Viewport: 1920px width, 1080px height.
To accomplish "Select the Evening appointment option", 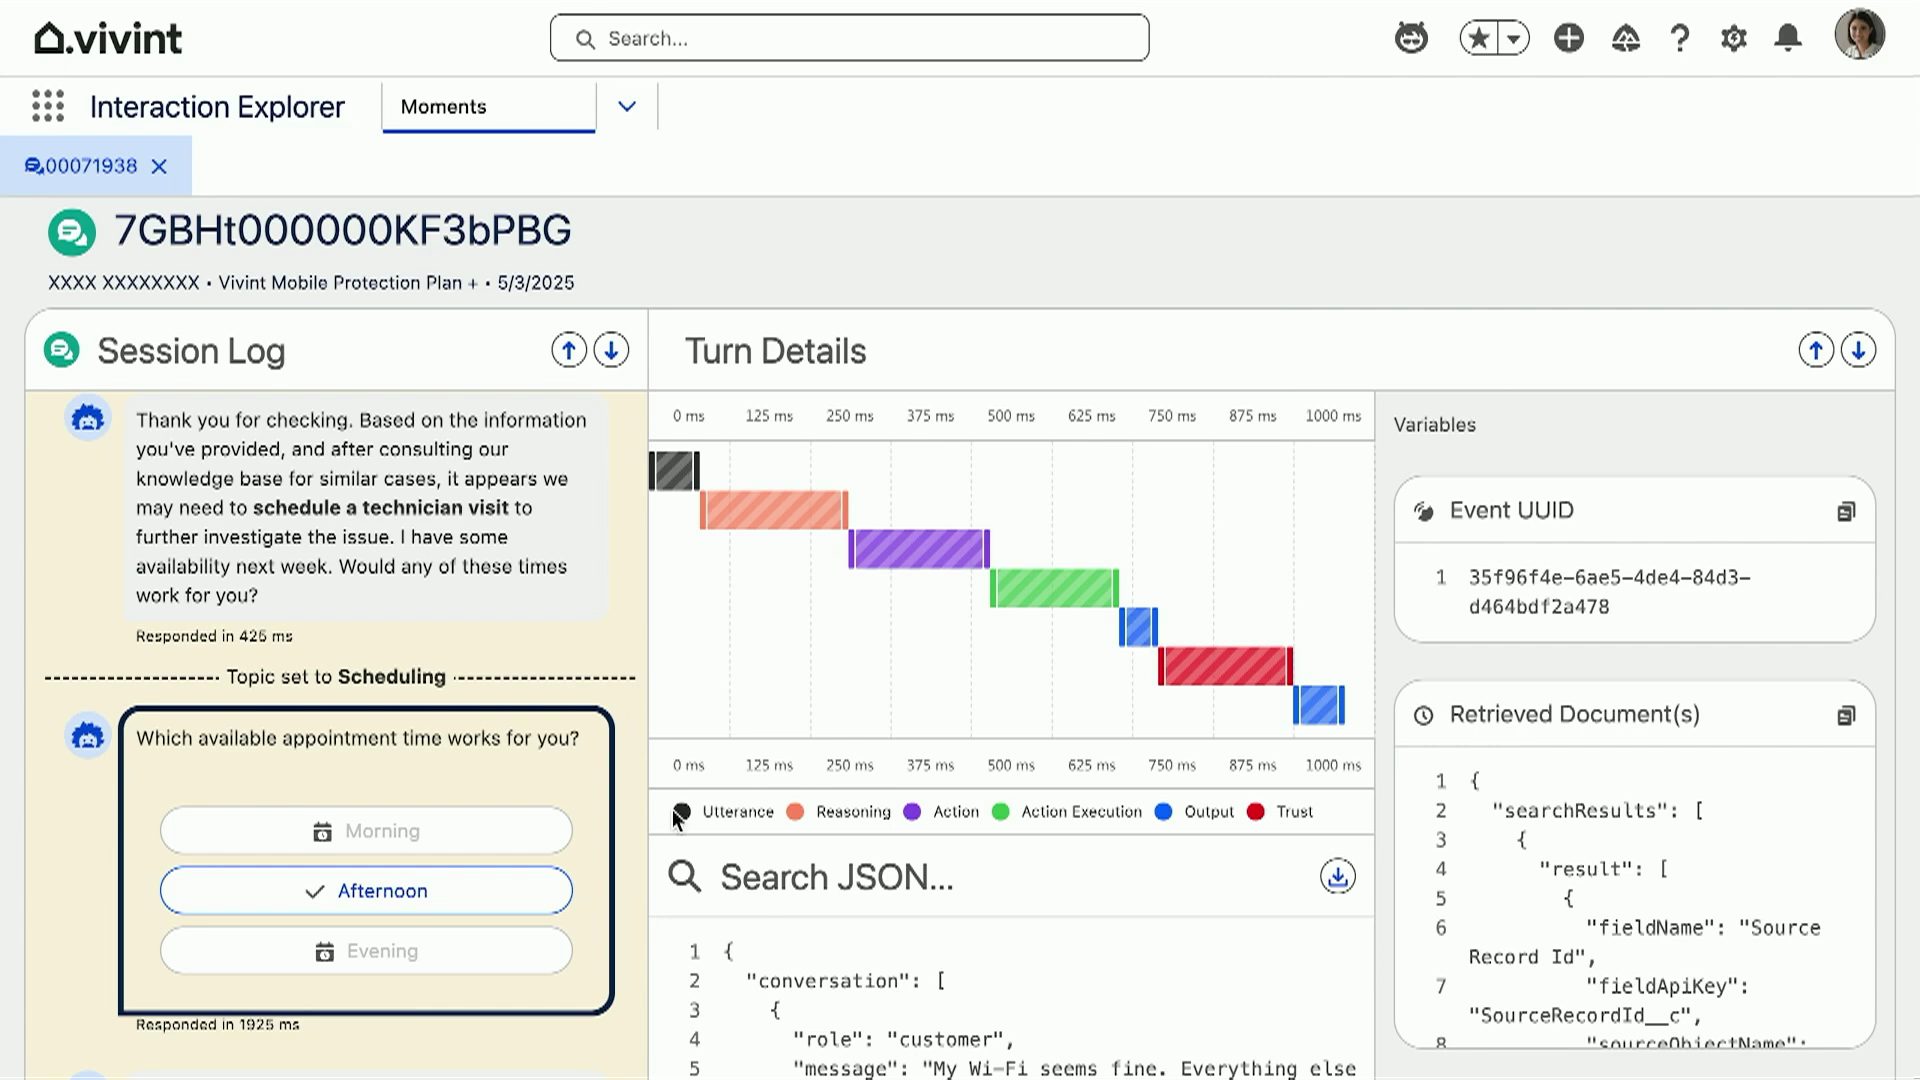I will pos(366,951).
